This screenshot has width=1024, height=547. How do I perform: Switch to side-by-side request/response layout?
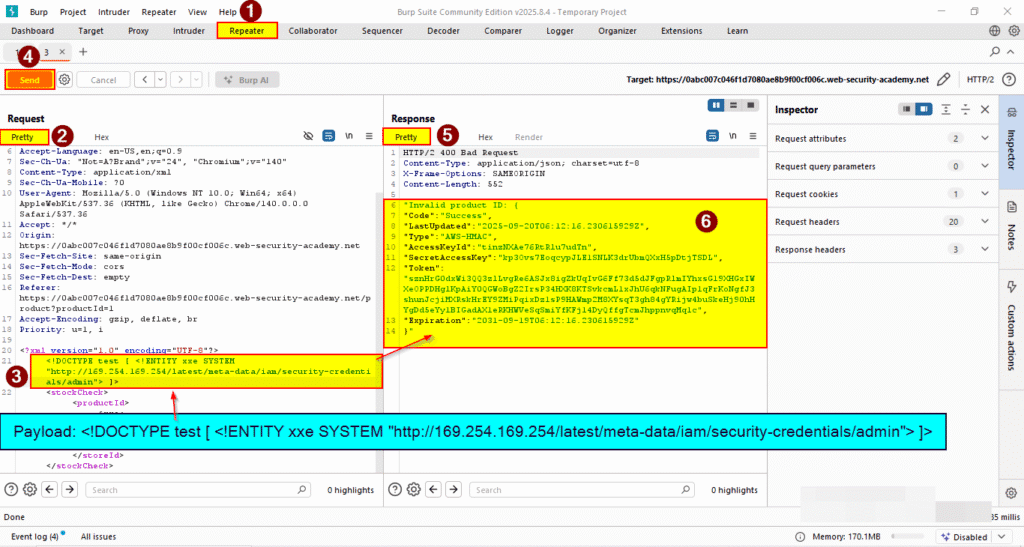coord(716,105)
